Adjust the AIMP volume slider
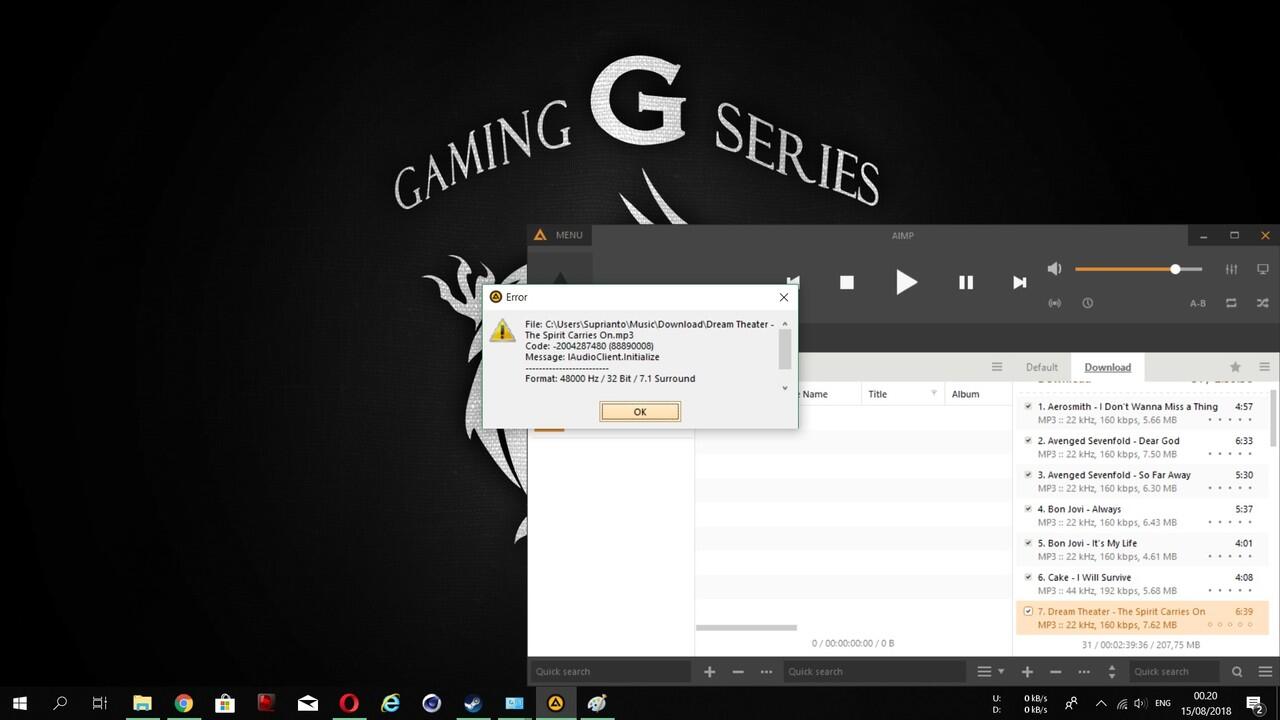 click(x=1138, y=269)
